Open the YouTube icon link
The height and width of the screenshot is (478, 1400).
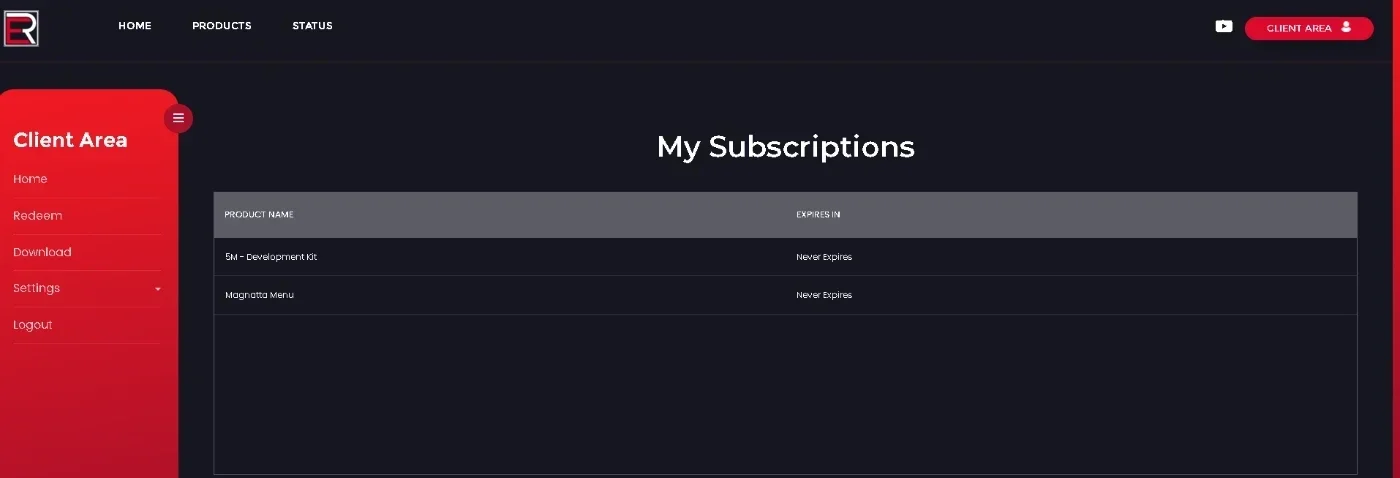(1224, 27)
